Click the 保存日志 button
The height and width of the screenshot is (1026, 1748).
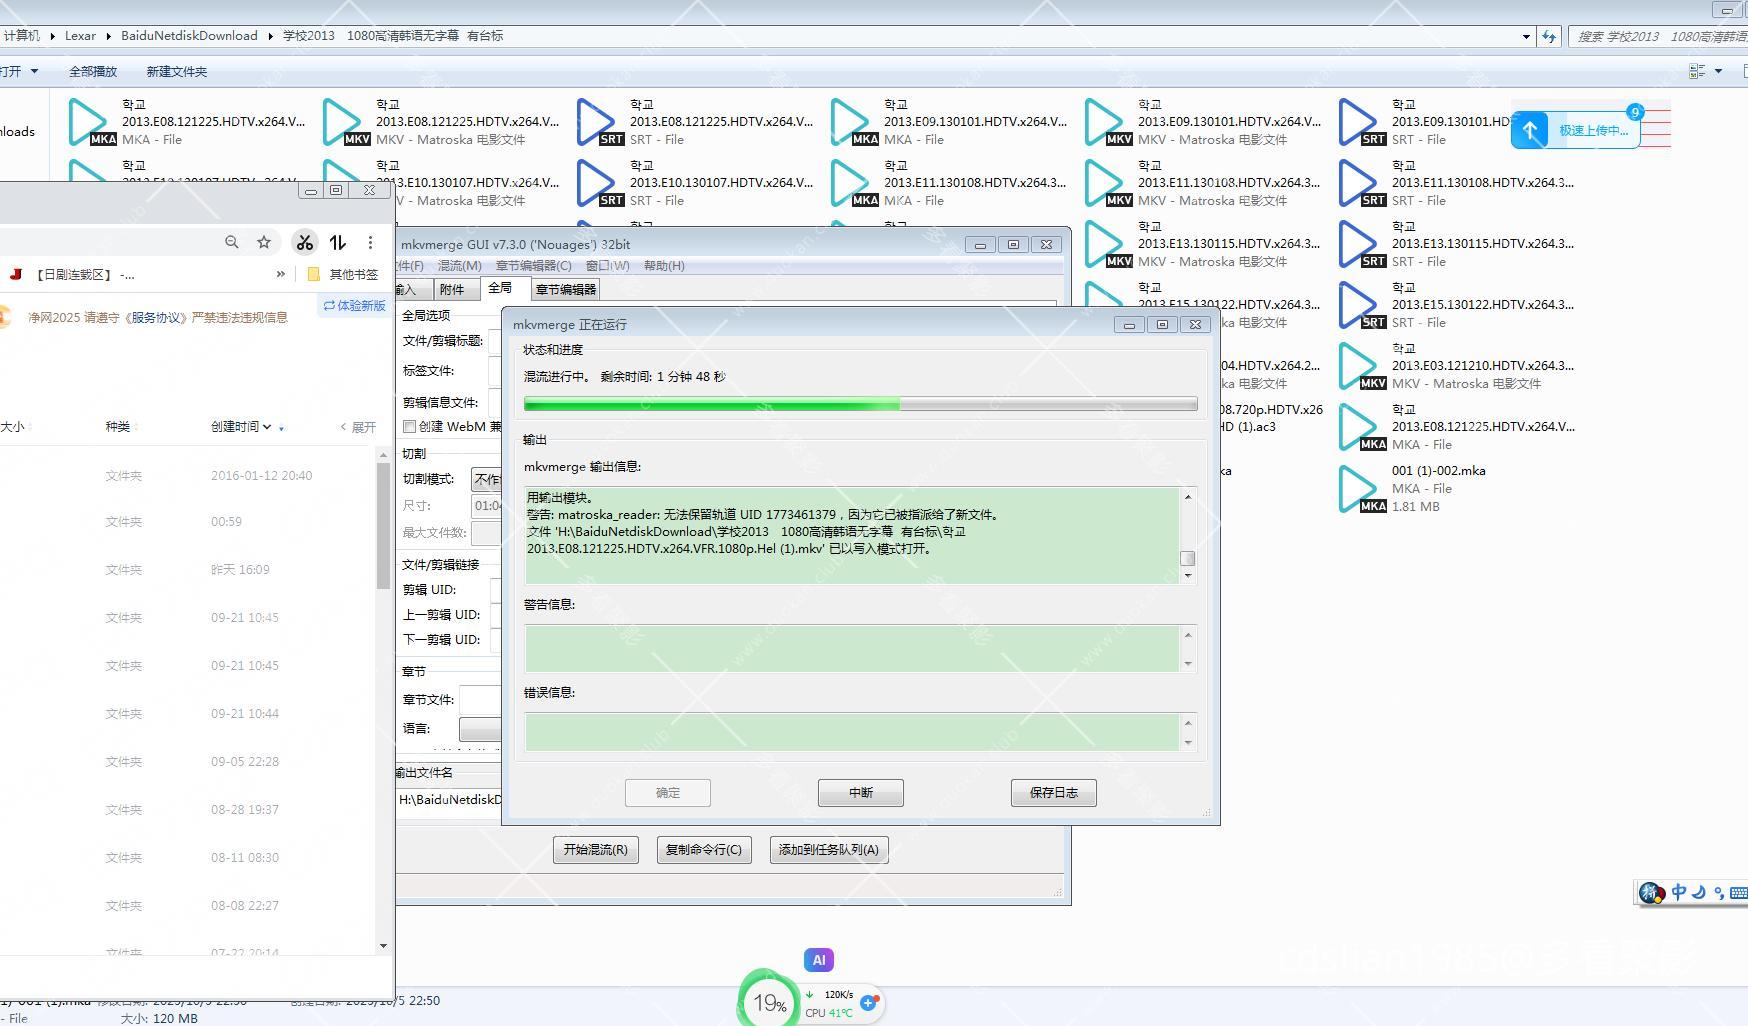(x=1053, y=793)
